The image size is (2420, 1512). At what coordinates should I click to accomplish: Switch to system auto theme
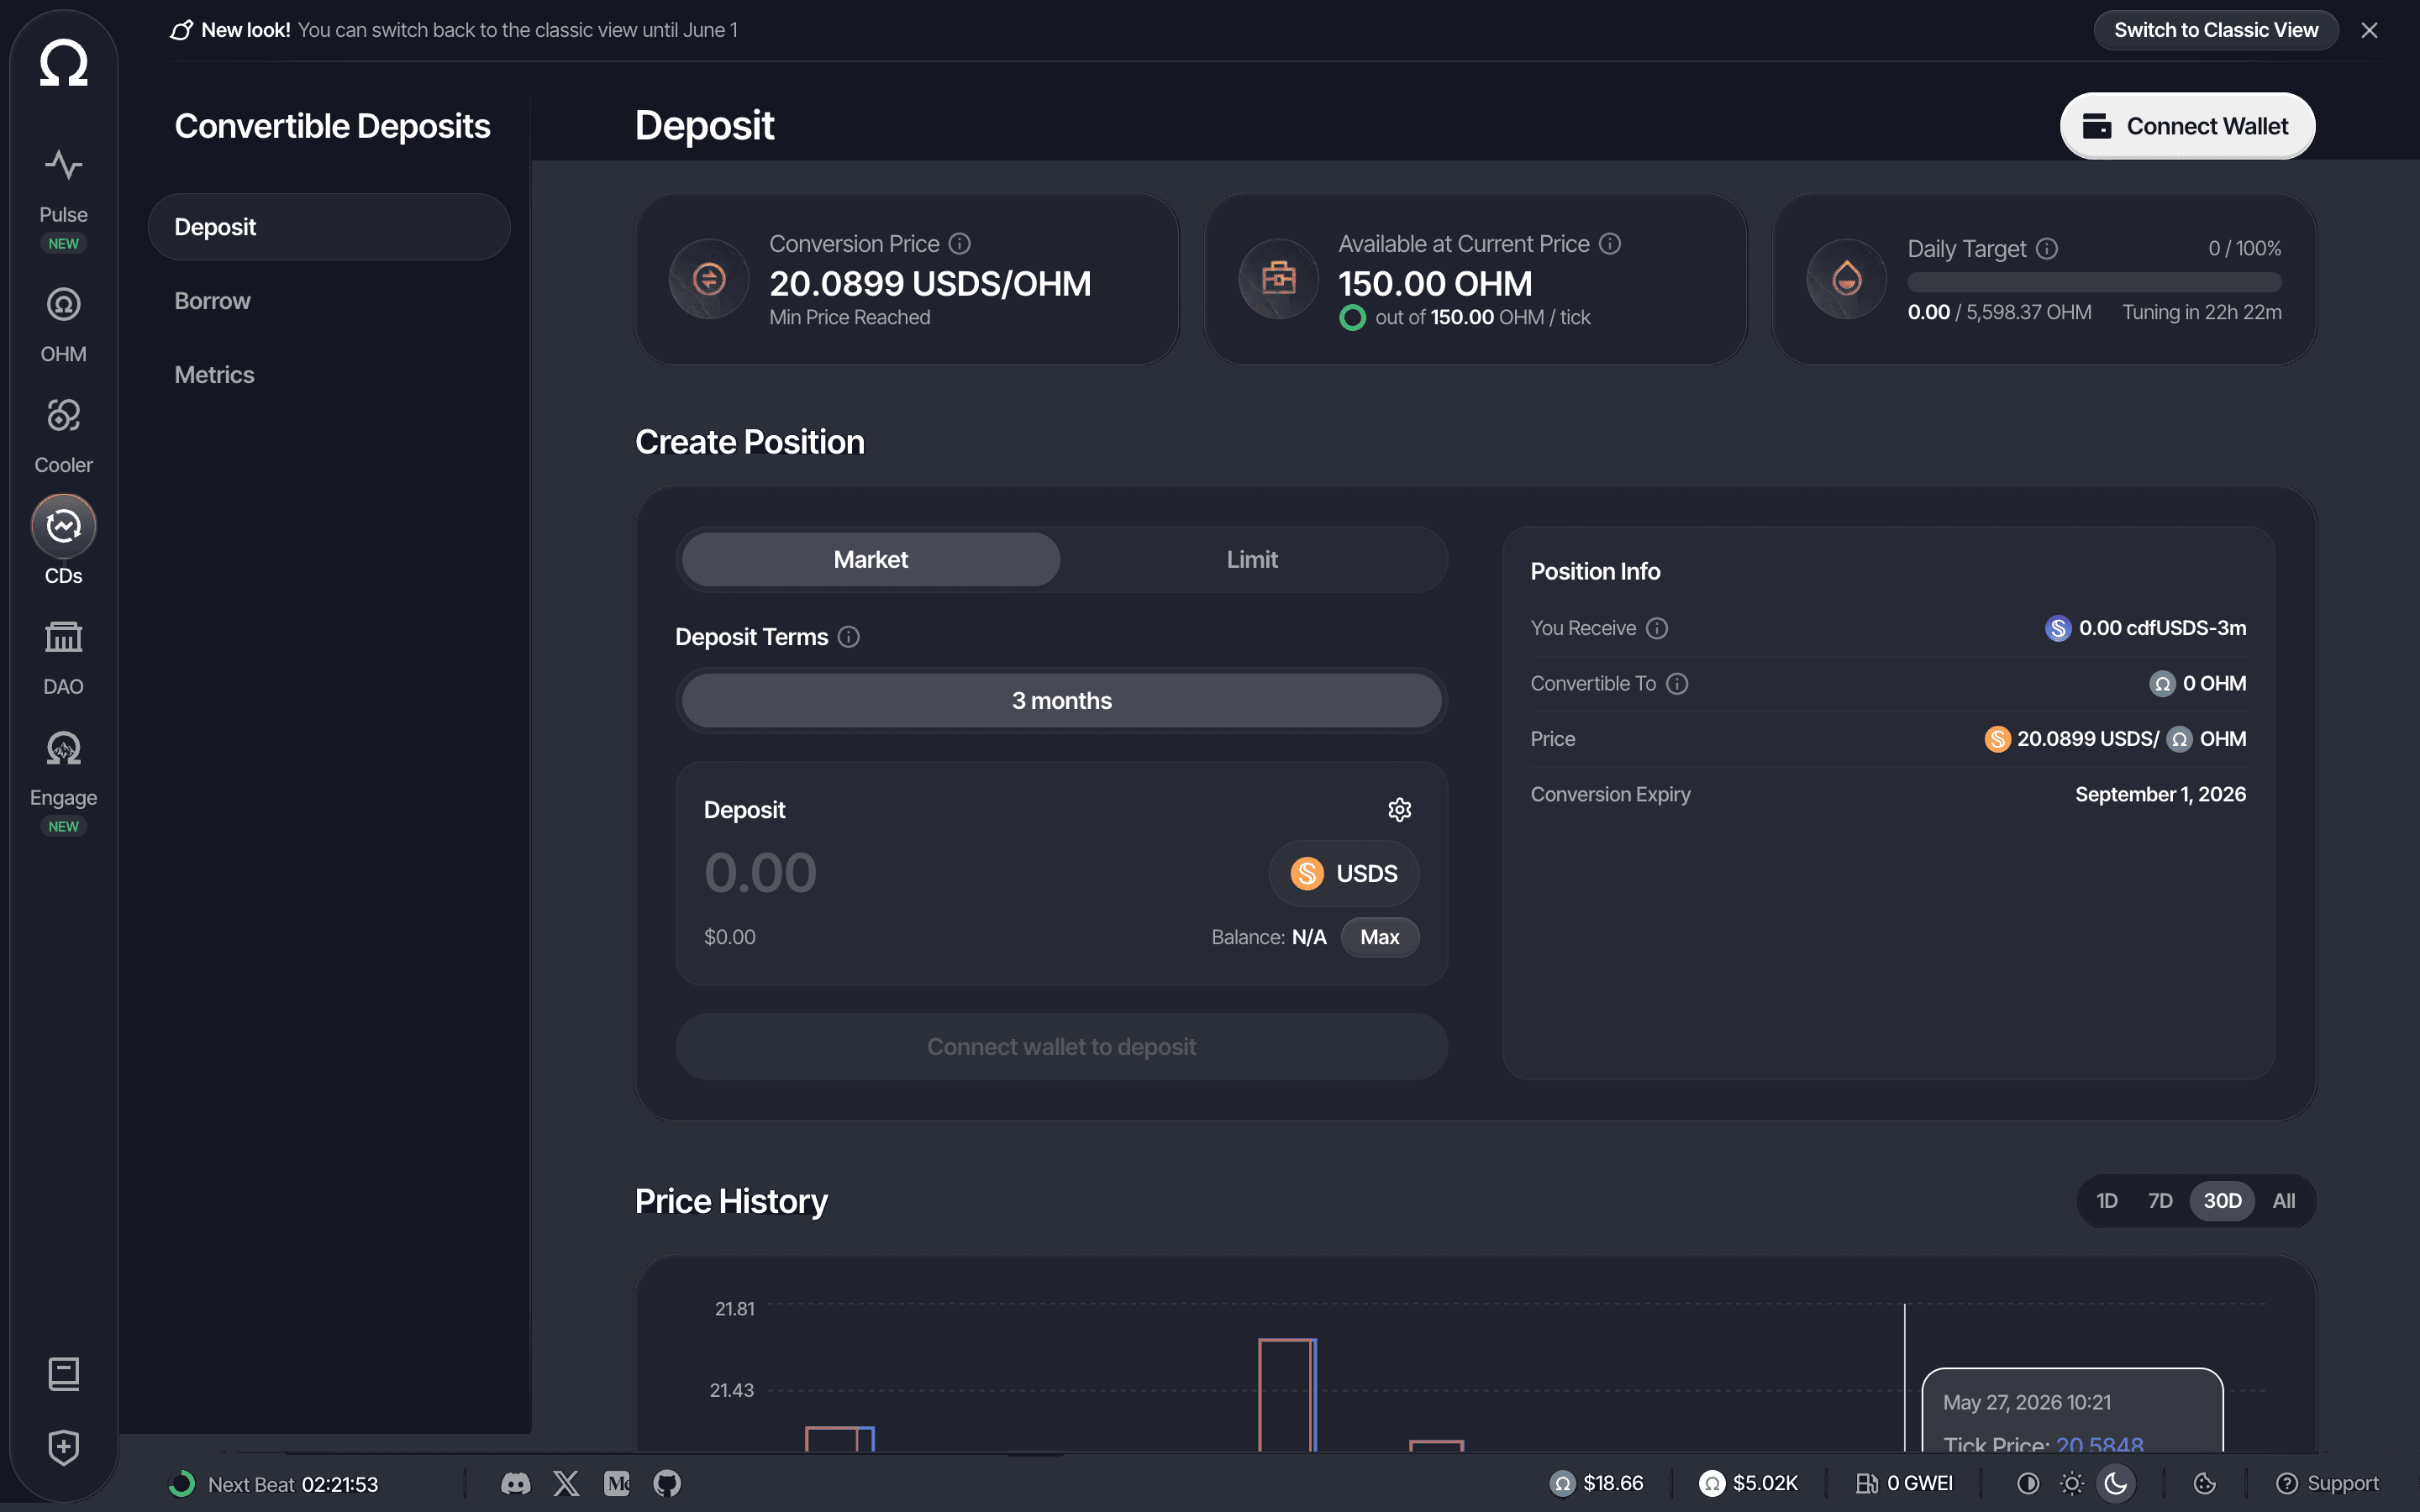click(x=2028, y=1483)
